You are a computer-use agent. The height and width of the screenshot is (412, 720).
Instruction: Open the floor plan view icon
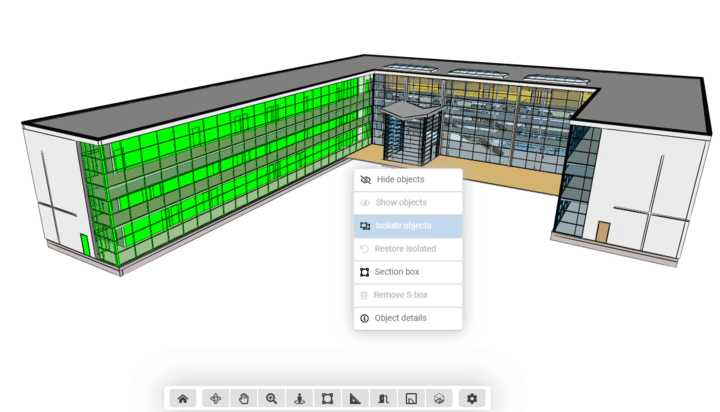pos(411,398)
